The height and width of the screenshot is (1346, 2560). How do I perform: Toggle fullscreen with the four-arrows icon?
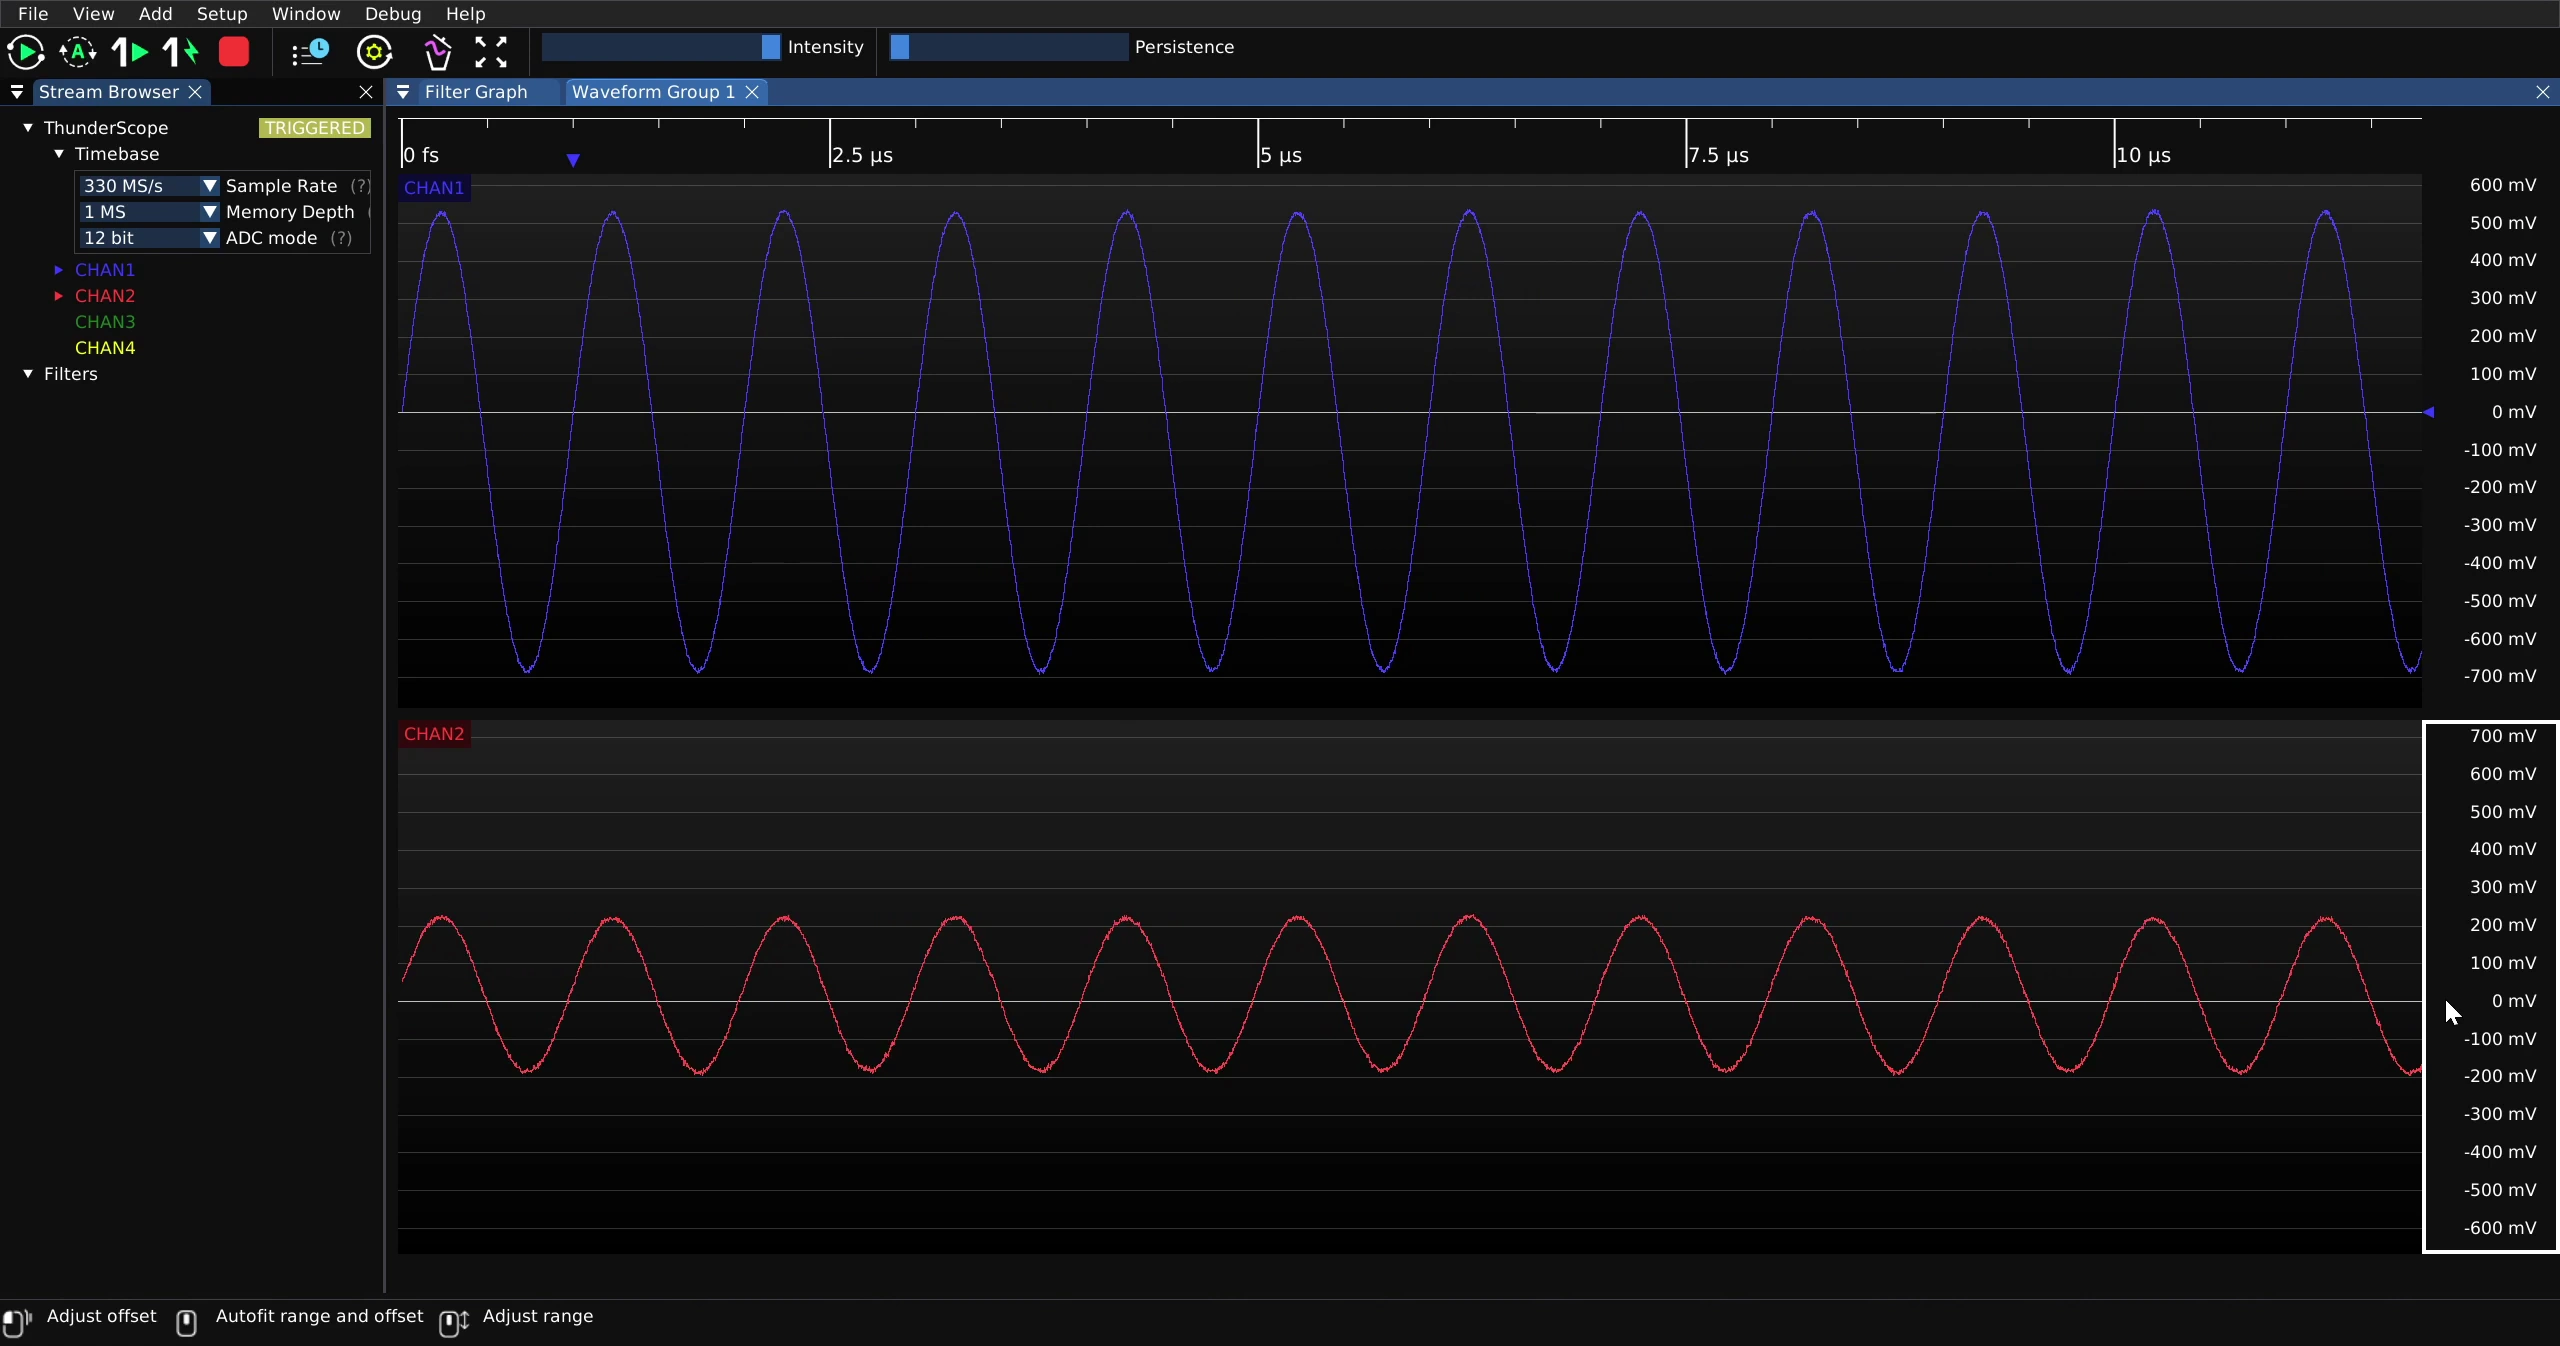pos(491,52)
